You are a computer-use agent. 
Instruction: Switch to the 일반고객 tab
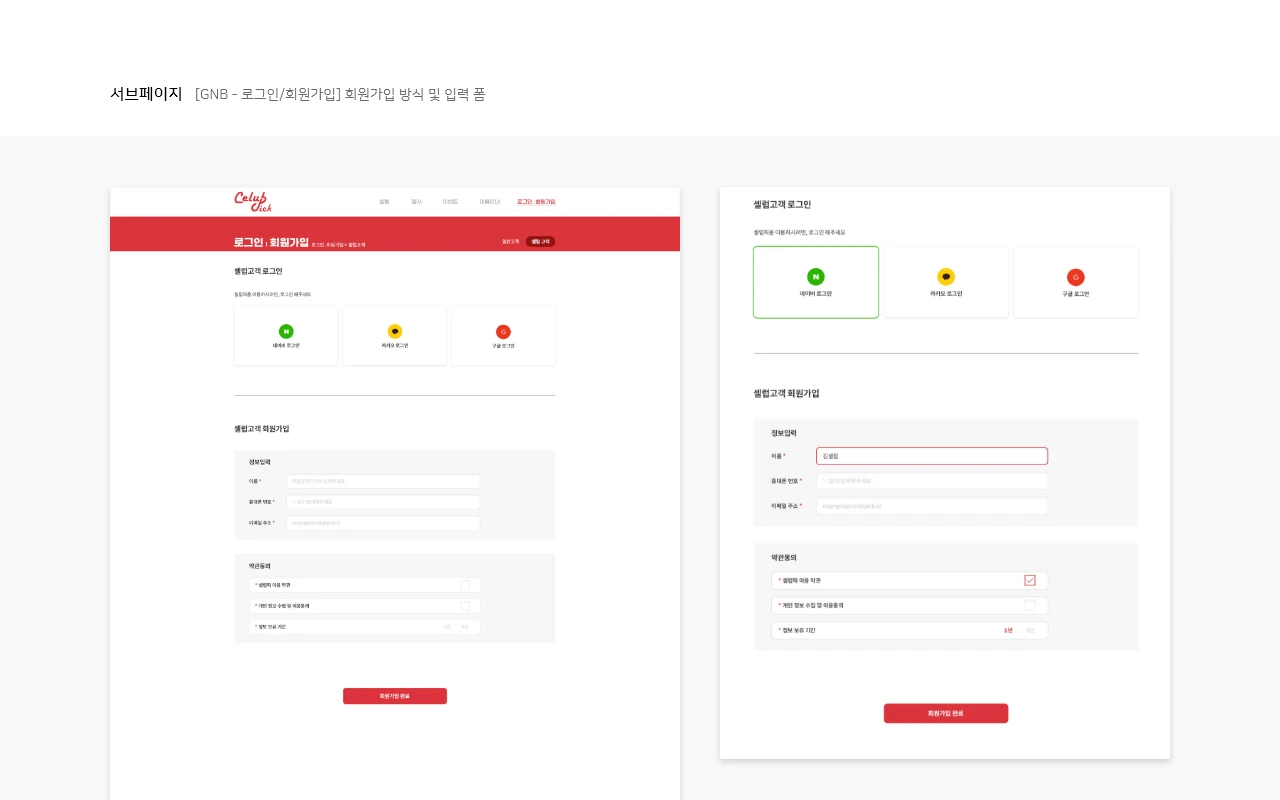(x=510, y=241)
